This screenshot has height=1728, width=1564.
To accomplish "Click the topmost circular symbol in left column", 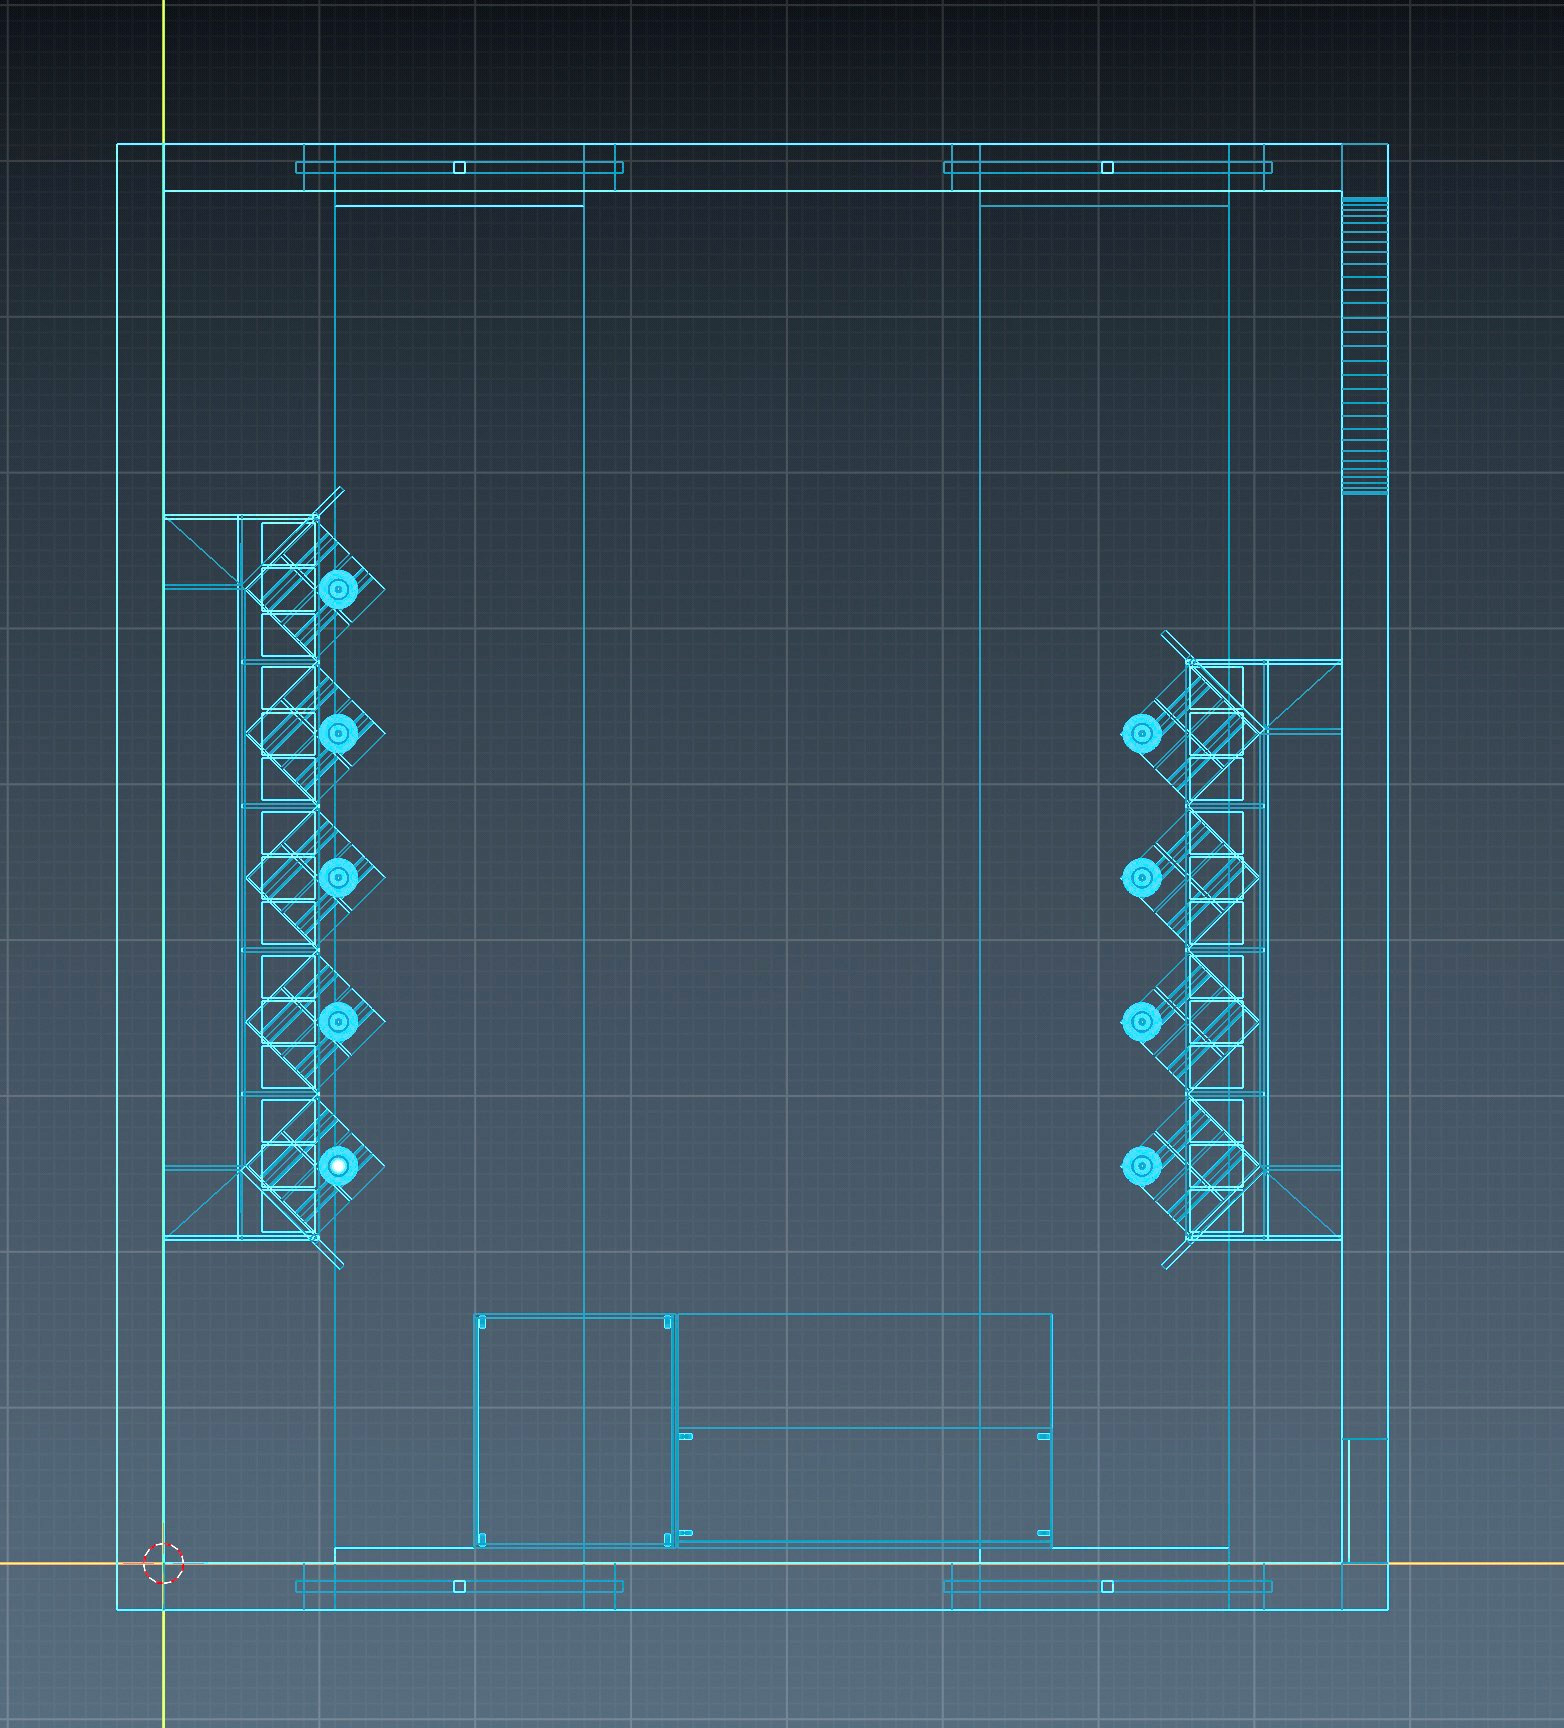I will coord(338,589).
